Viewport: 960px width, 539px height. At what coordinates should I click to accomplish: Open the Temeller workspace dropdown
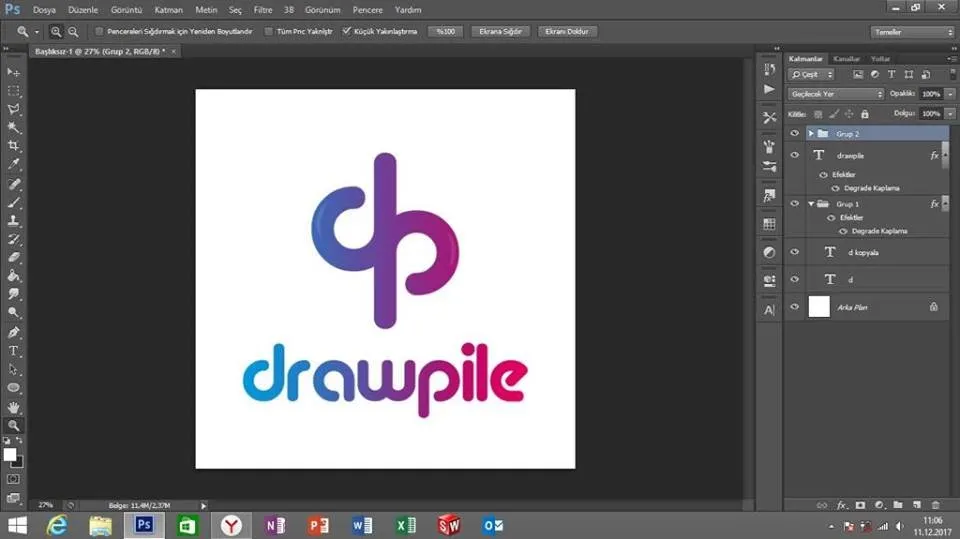pos(912,32)
